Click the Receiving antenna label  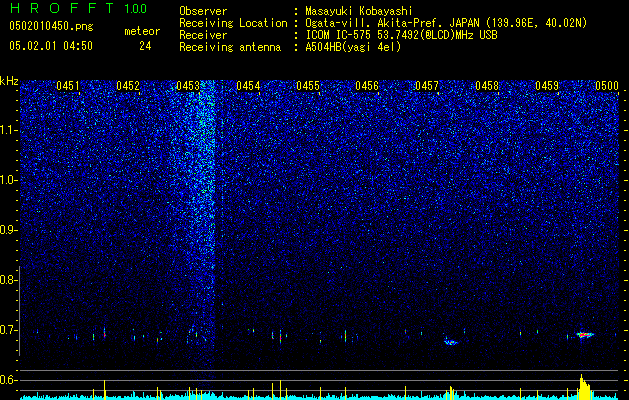230,47
